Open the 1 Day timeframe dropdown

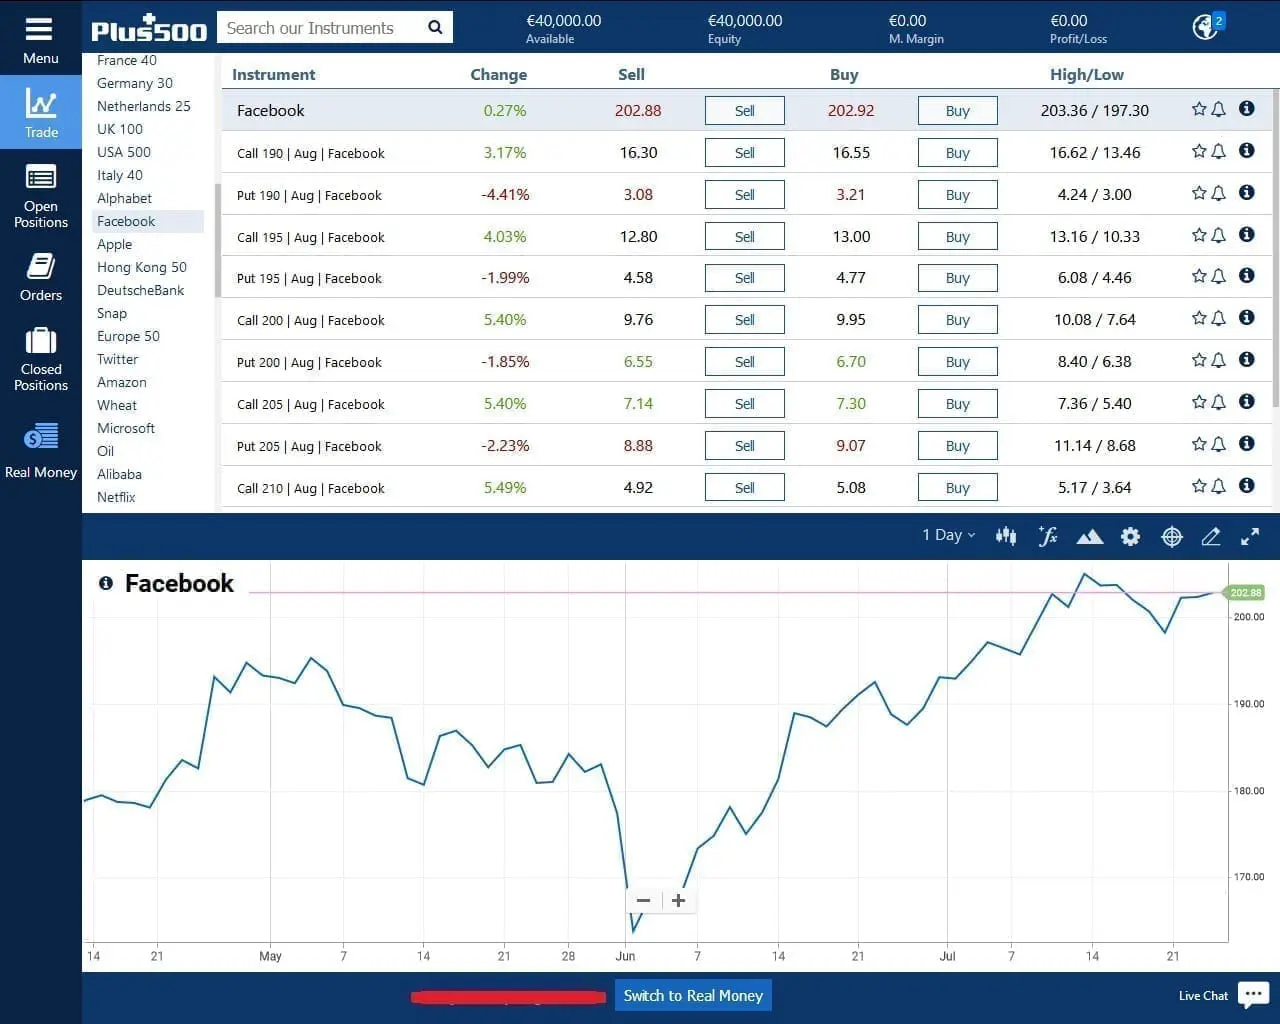click(945, 534)
